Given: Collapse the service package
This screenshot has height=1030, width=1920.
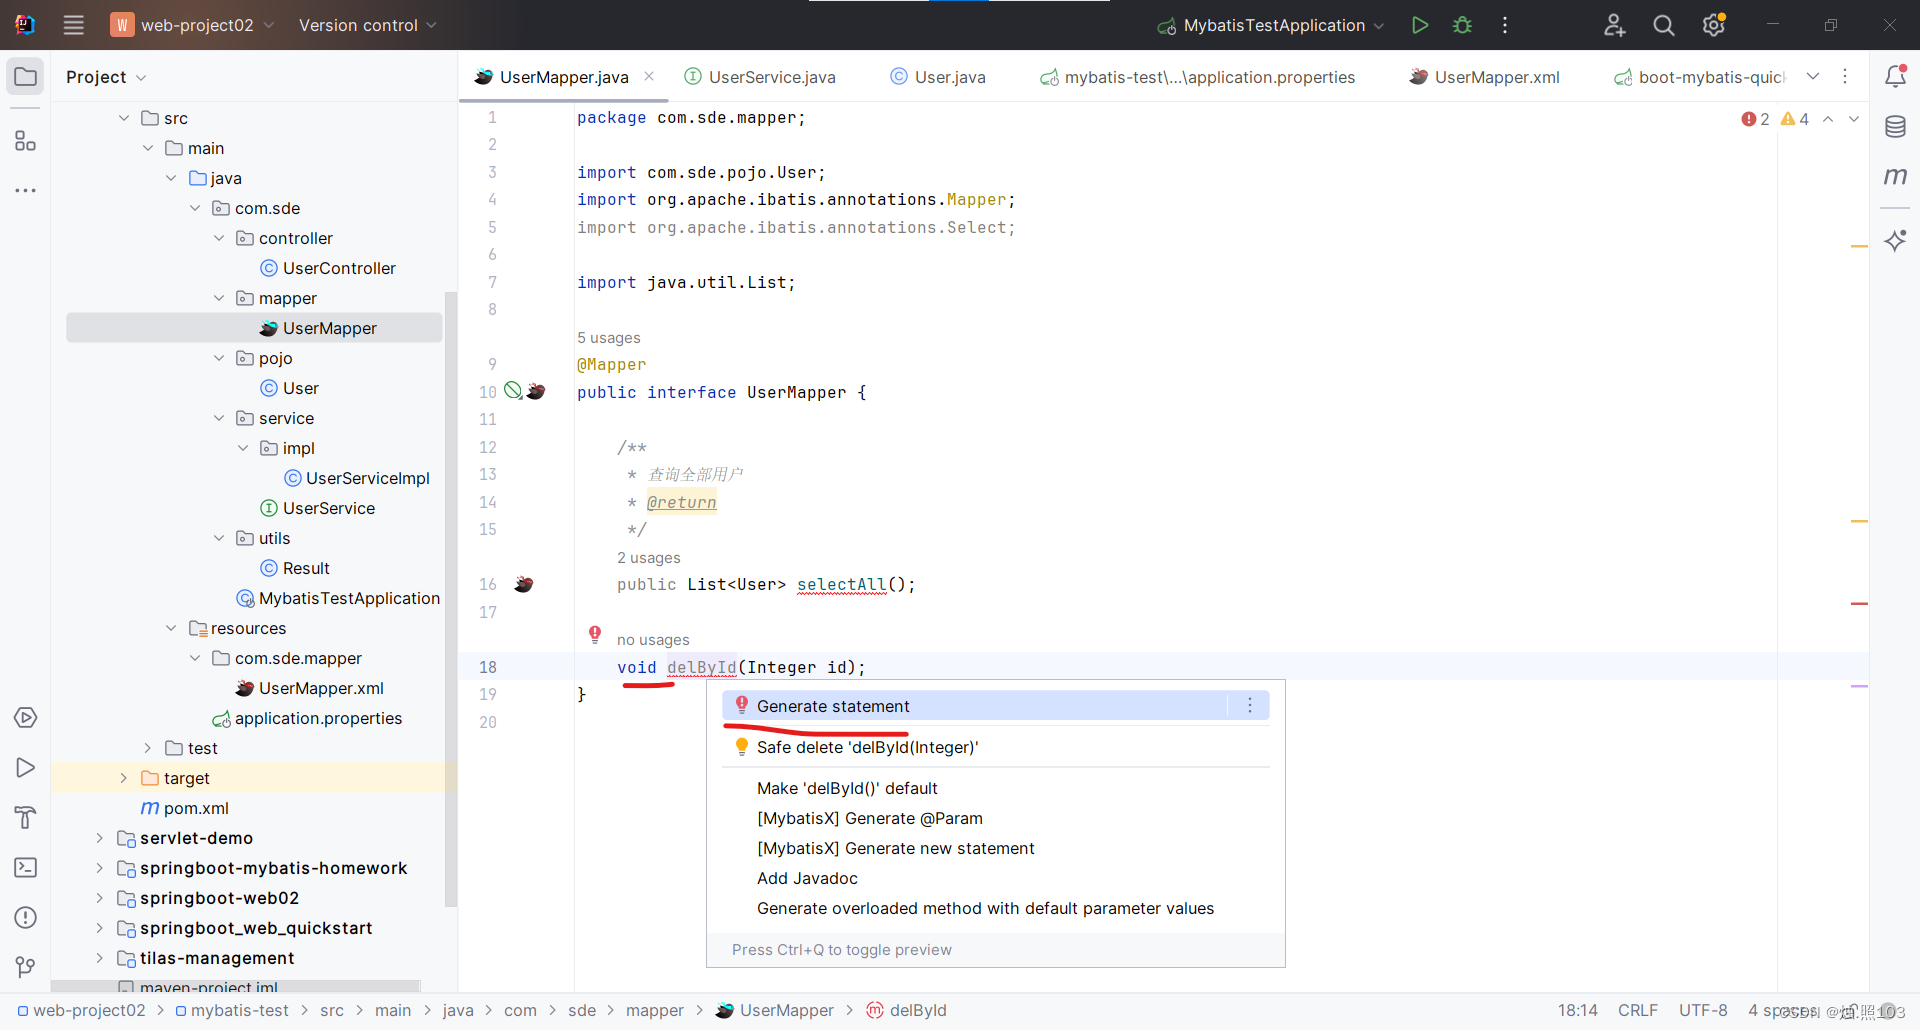Looking at the screenshot, I should click(x=219, y=418).
